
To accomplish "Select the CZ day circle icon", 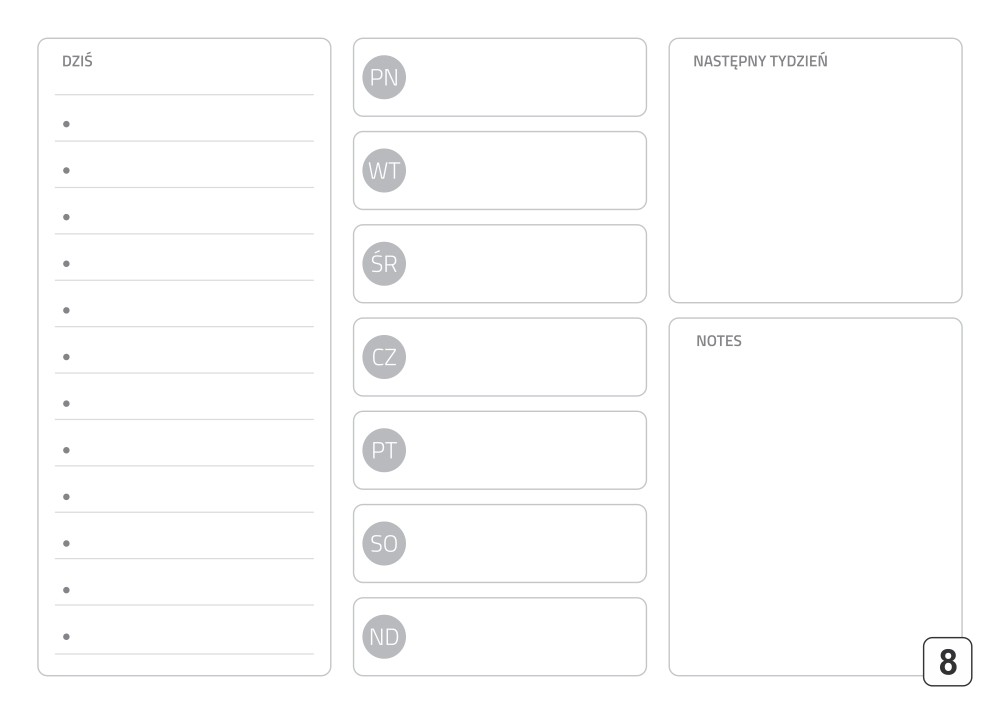I will 384,357.
